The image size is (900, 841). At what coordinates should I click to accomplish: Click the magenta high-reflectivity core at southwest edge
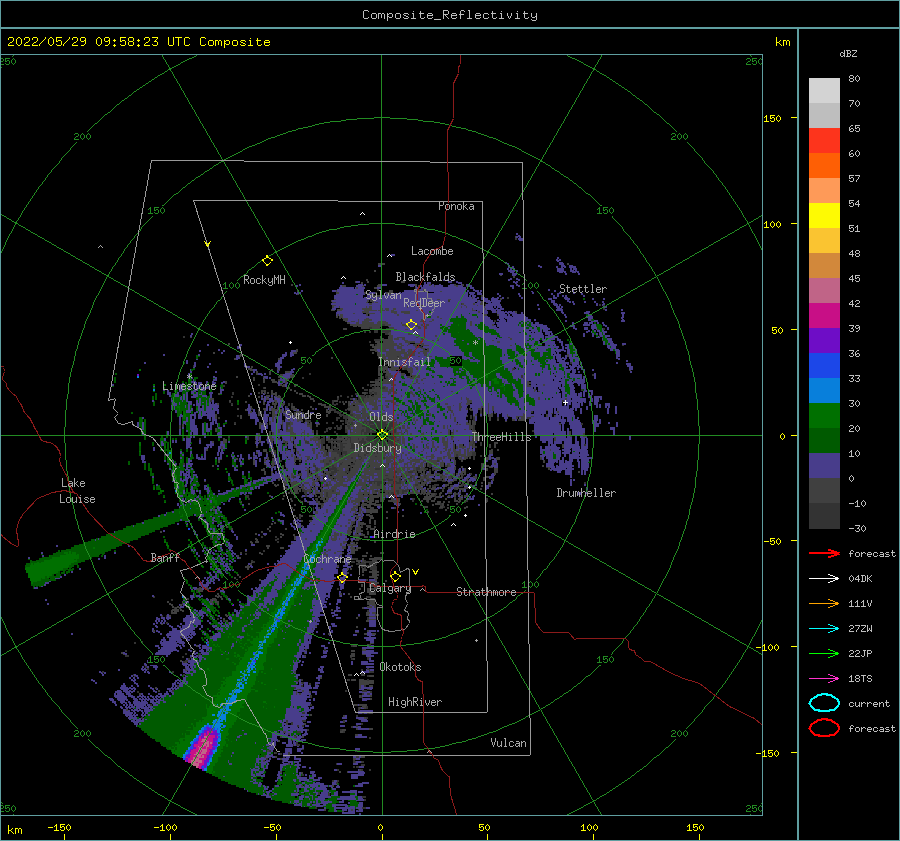pos(202,747)
